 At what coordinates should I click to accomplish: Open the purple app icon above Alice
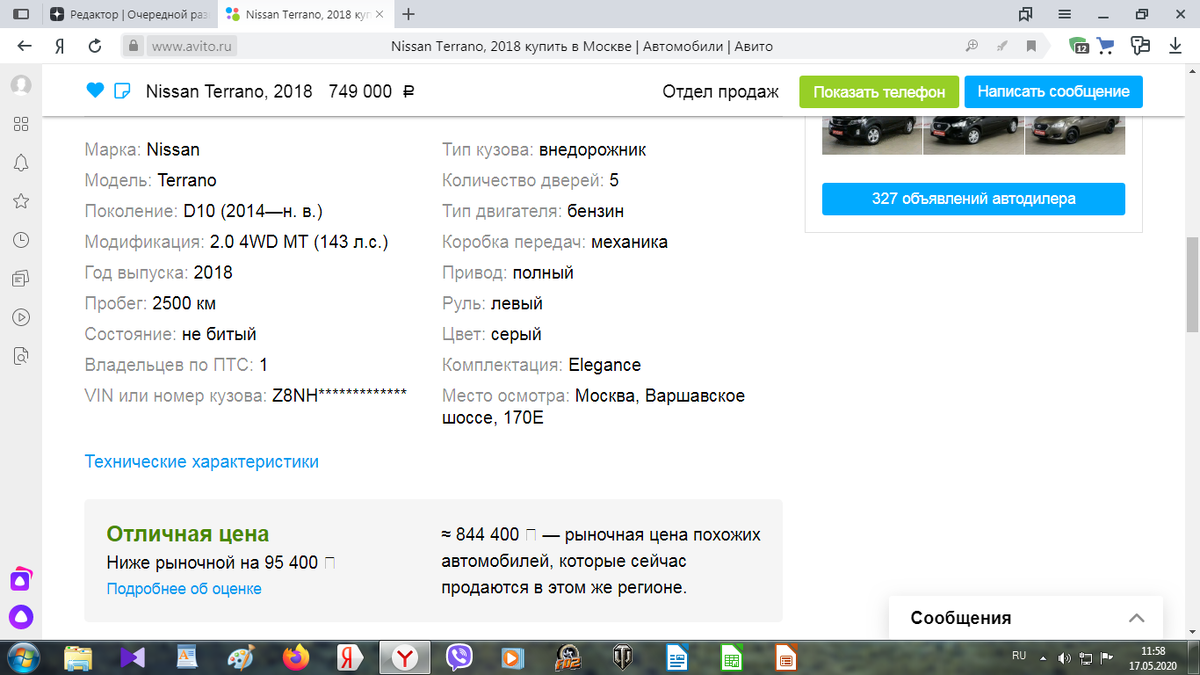[x=21, y=579]
